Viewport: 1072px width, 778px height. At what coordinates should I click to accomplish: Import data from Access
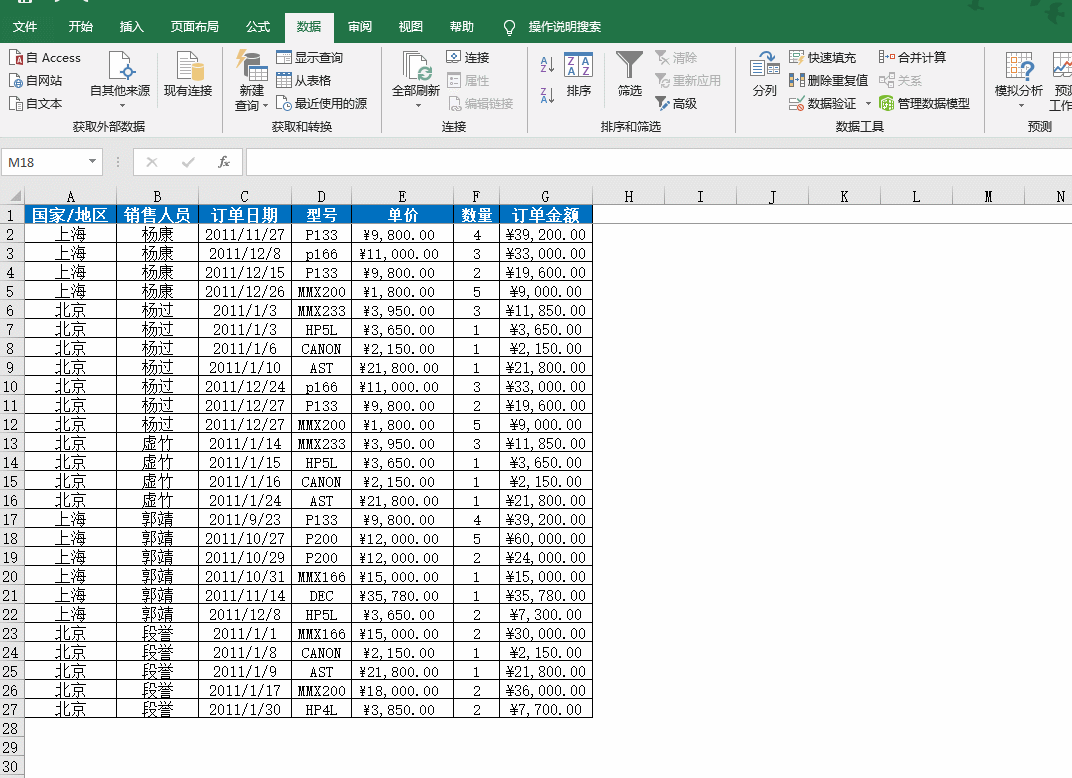(x=45, y=58)
